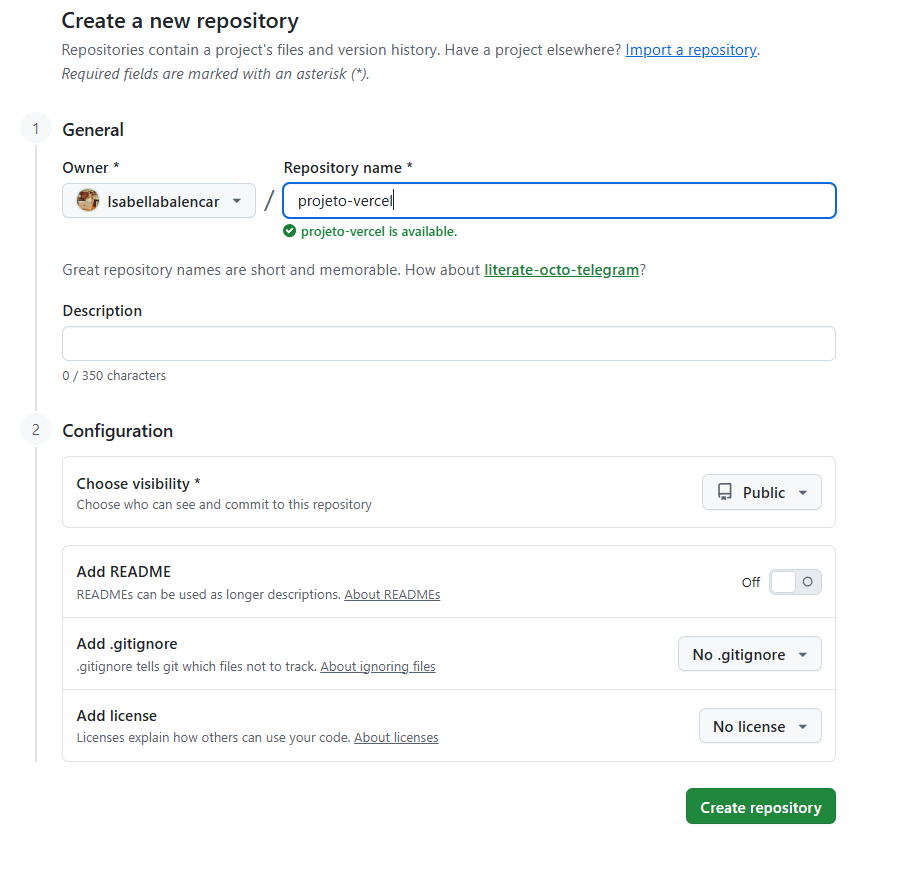
Task: Visit the About licenses link
Action: click(x=396, y=738)
